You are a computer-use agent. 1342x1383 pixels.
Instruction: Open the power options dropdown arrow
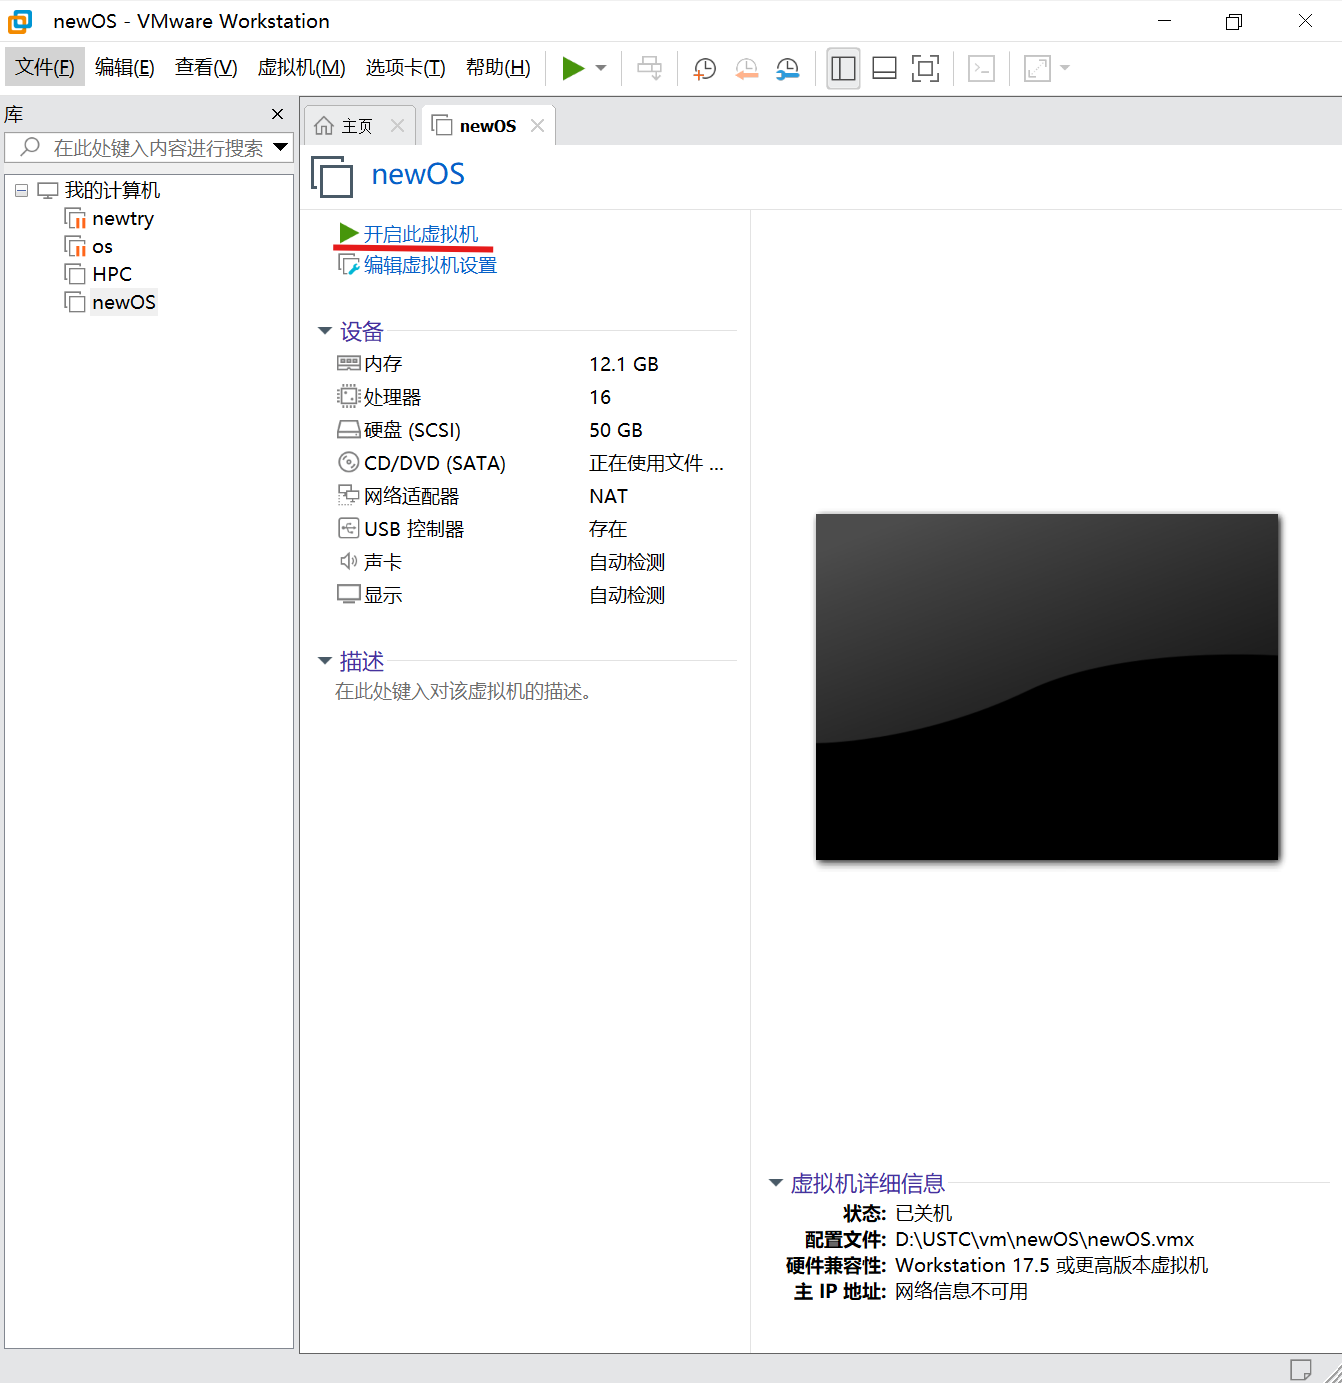tap(600, 68)
